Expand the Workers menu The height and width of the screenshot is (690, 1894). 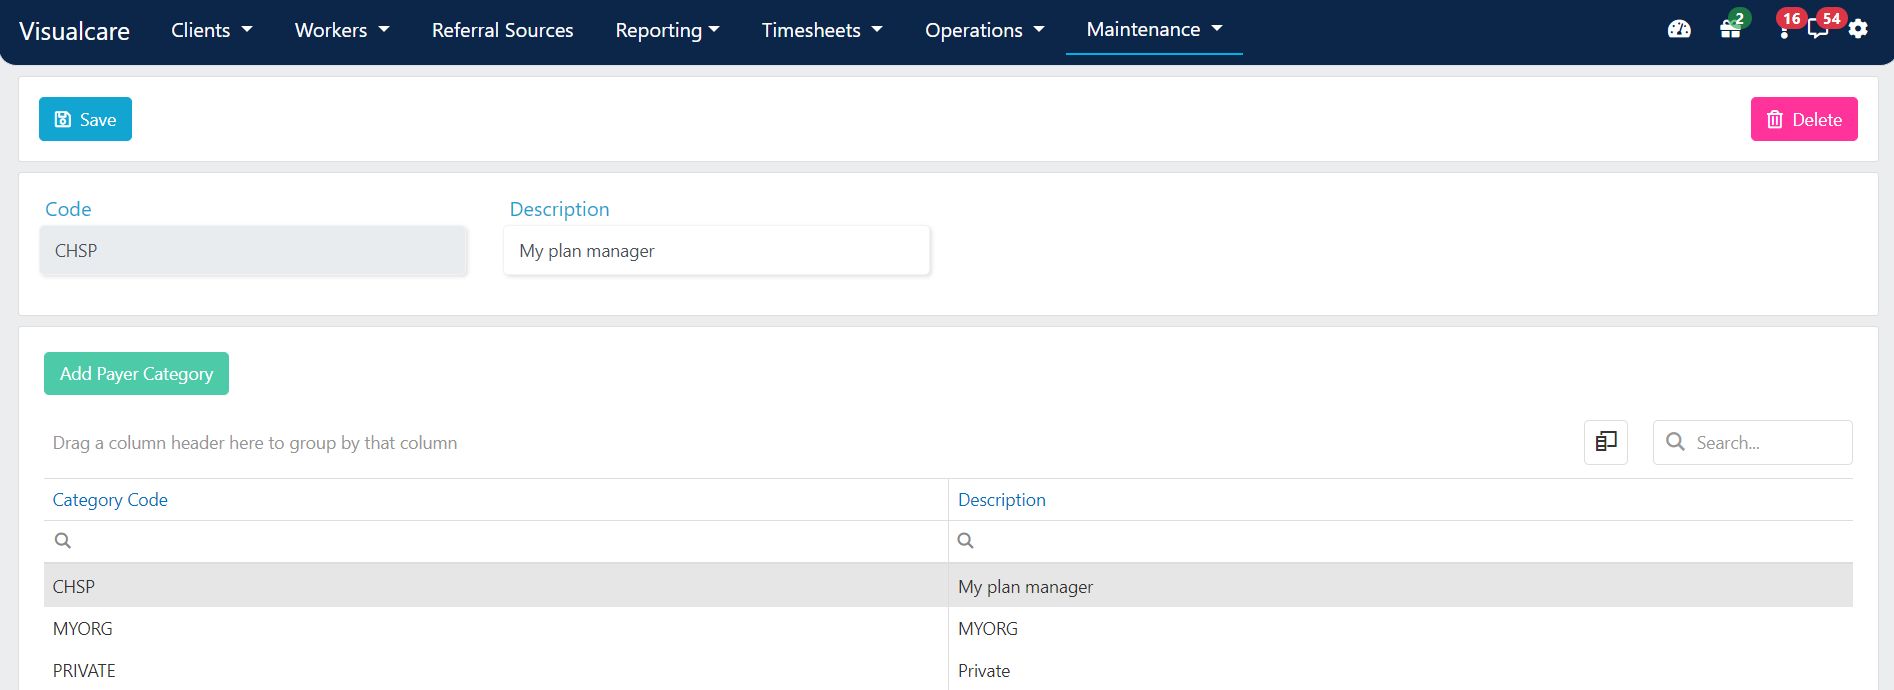(x=342, y=30)
